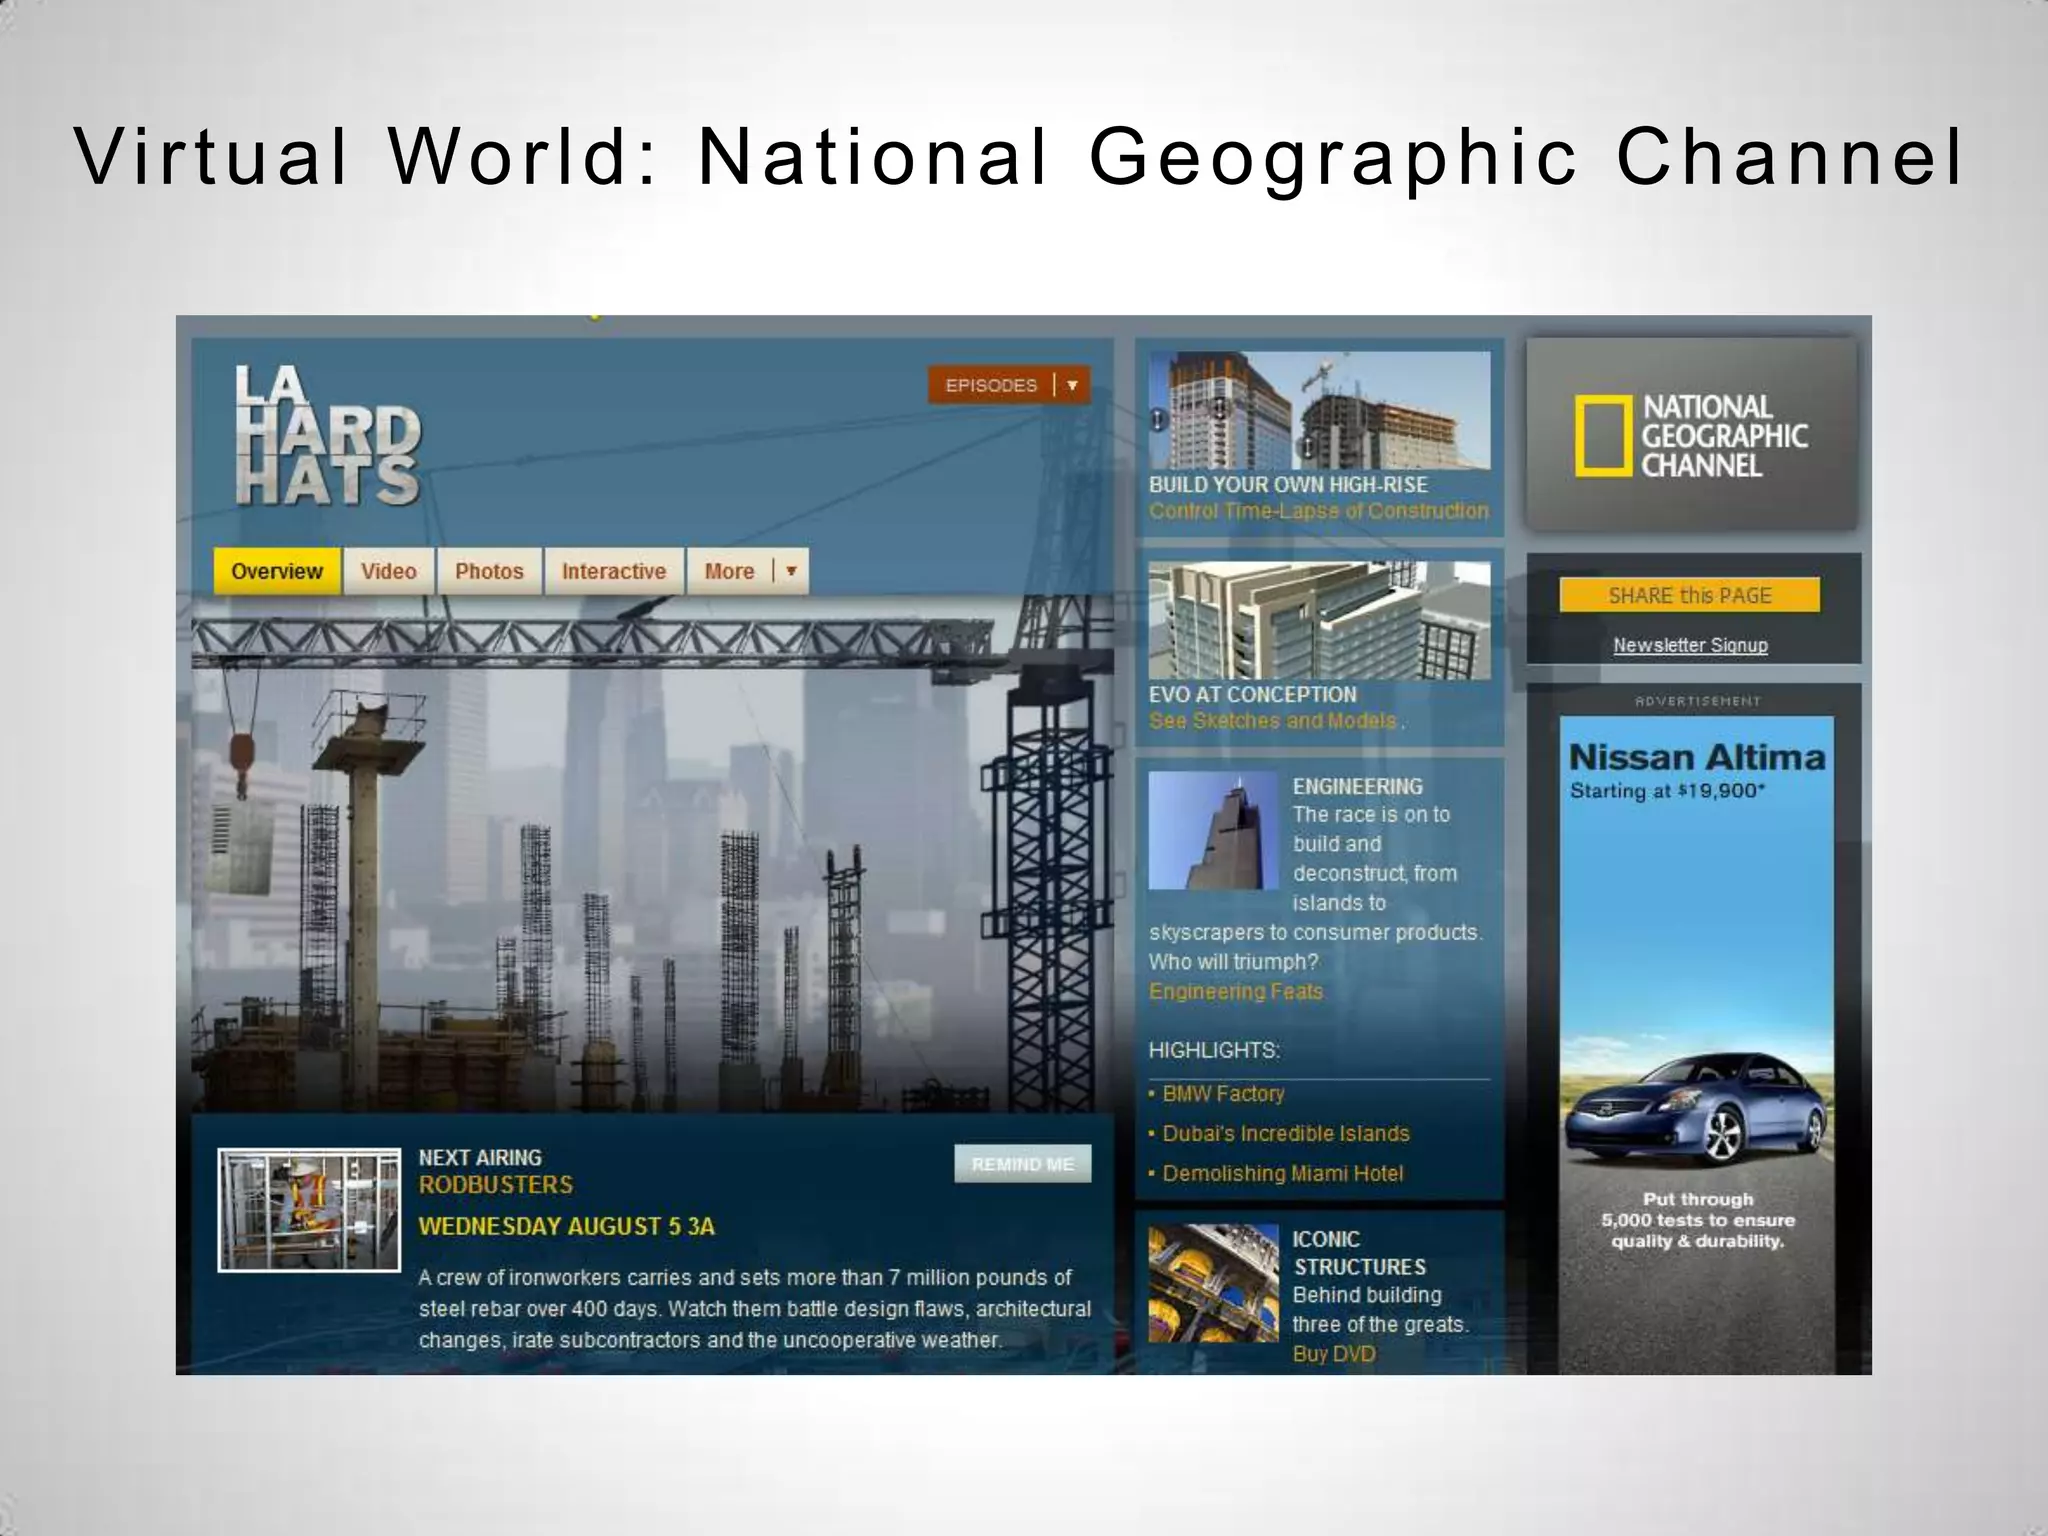Image resolution: width=2048 pixels, height=1536 pixels.
Task: Click the Share this Page button
Action: coord(1689,596)
